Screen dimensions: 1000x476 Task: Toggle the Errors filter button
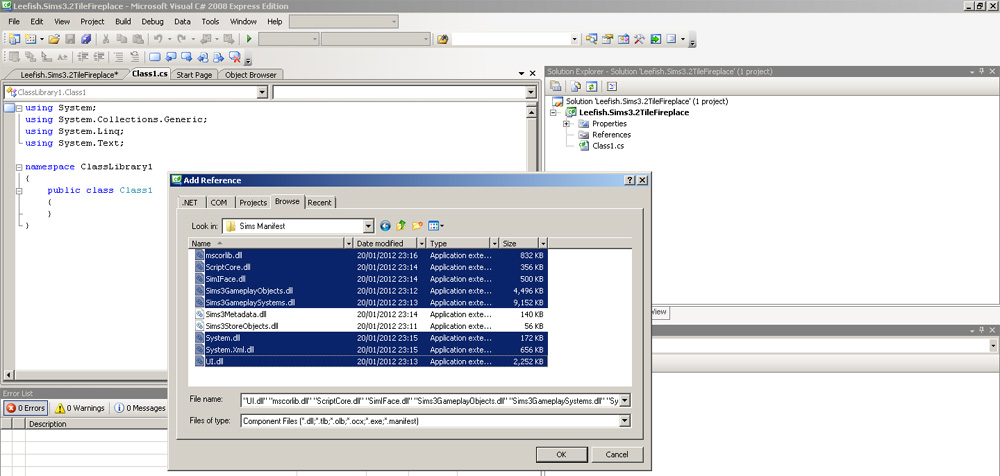click(26, 408)
